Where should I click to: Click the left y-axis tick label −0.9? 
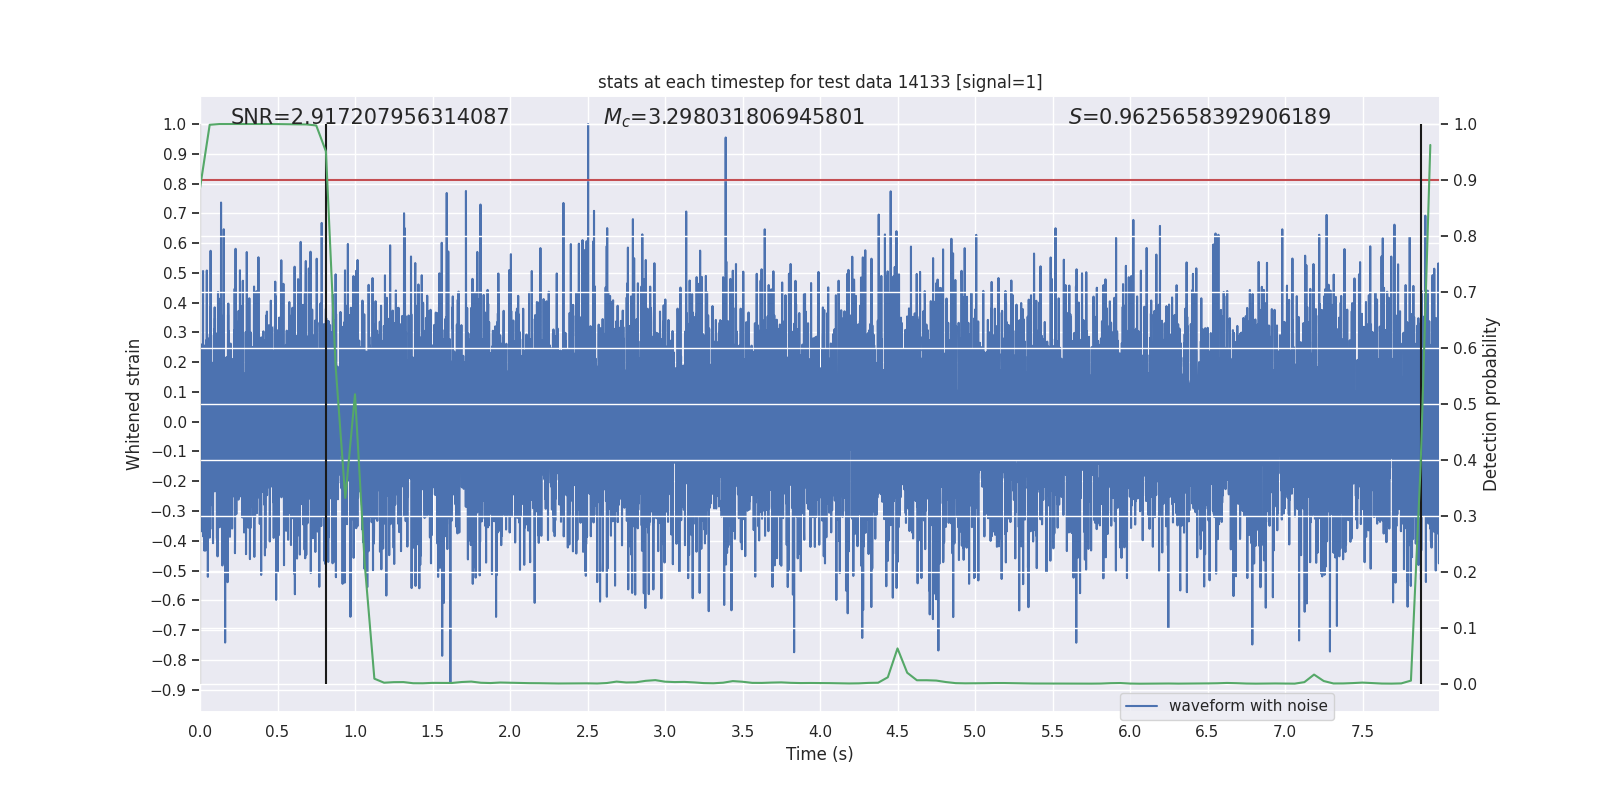tap(168, 690)
